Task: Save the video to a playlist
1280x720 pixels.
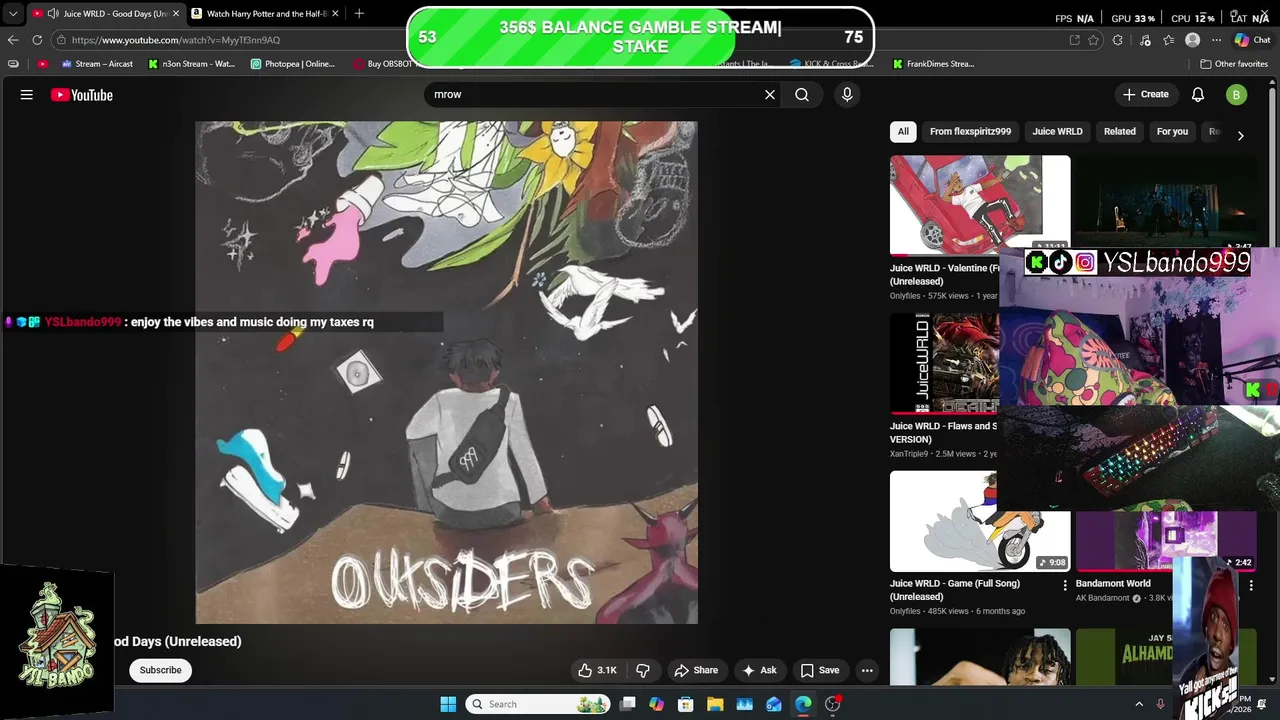Action: (x=819, y=670)
